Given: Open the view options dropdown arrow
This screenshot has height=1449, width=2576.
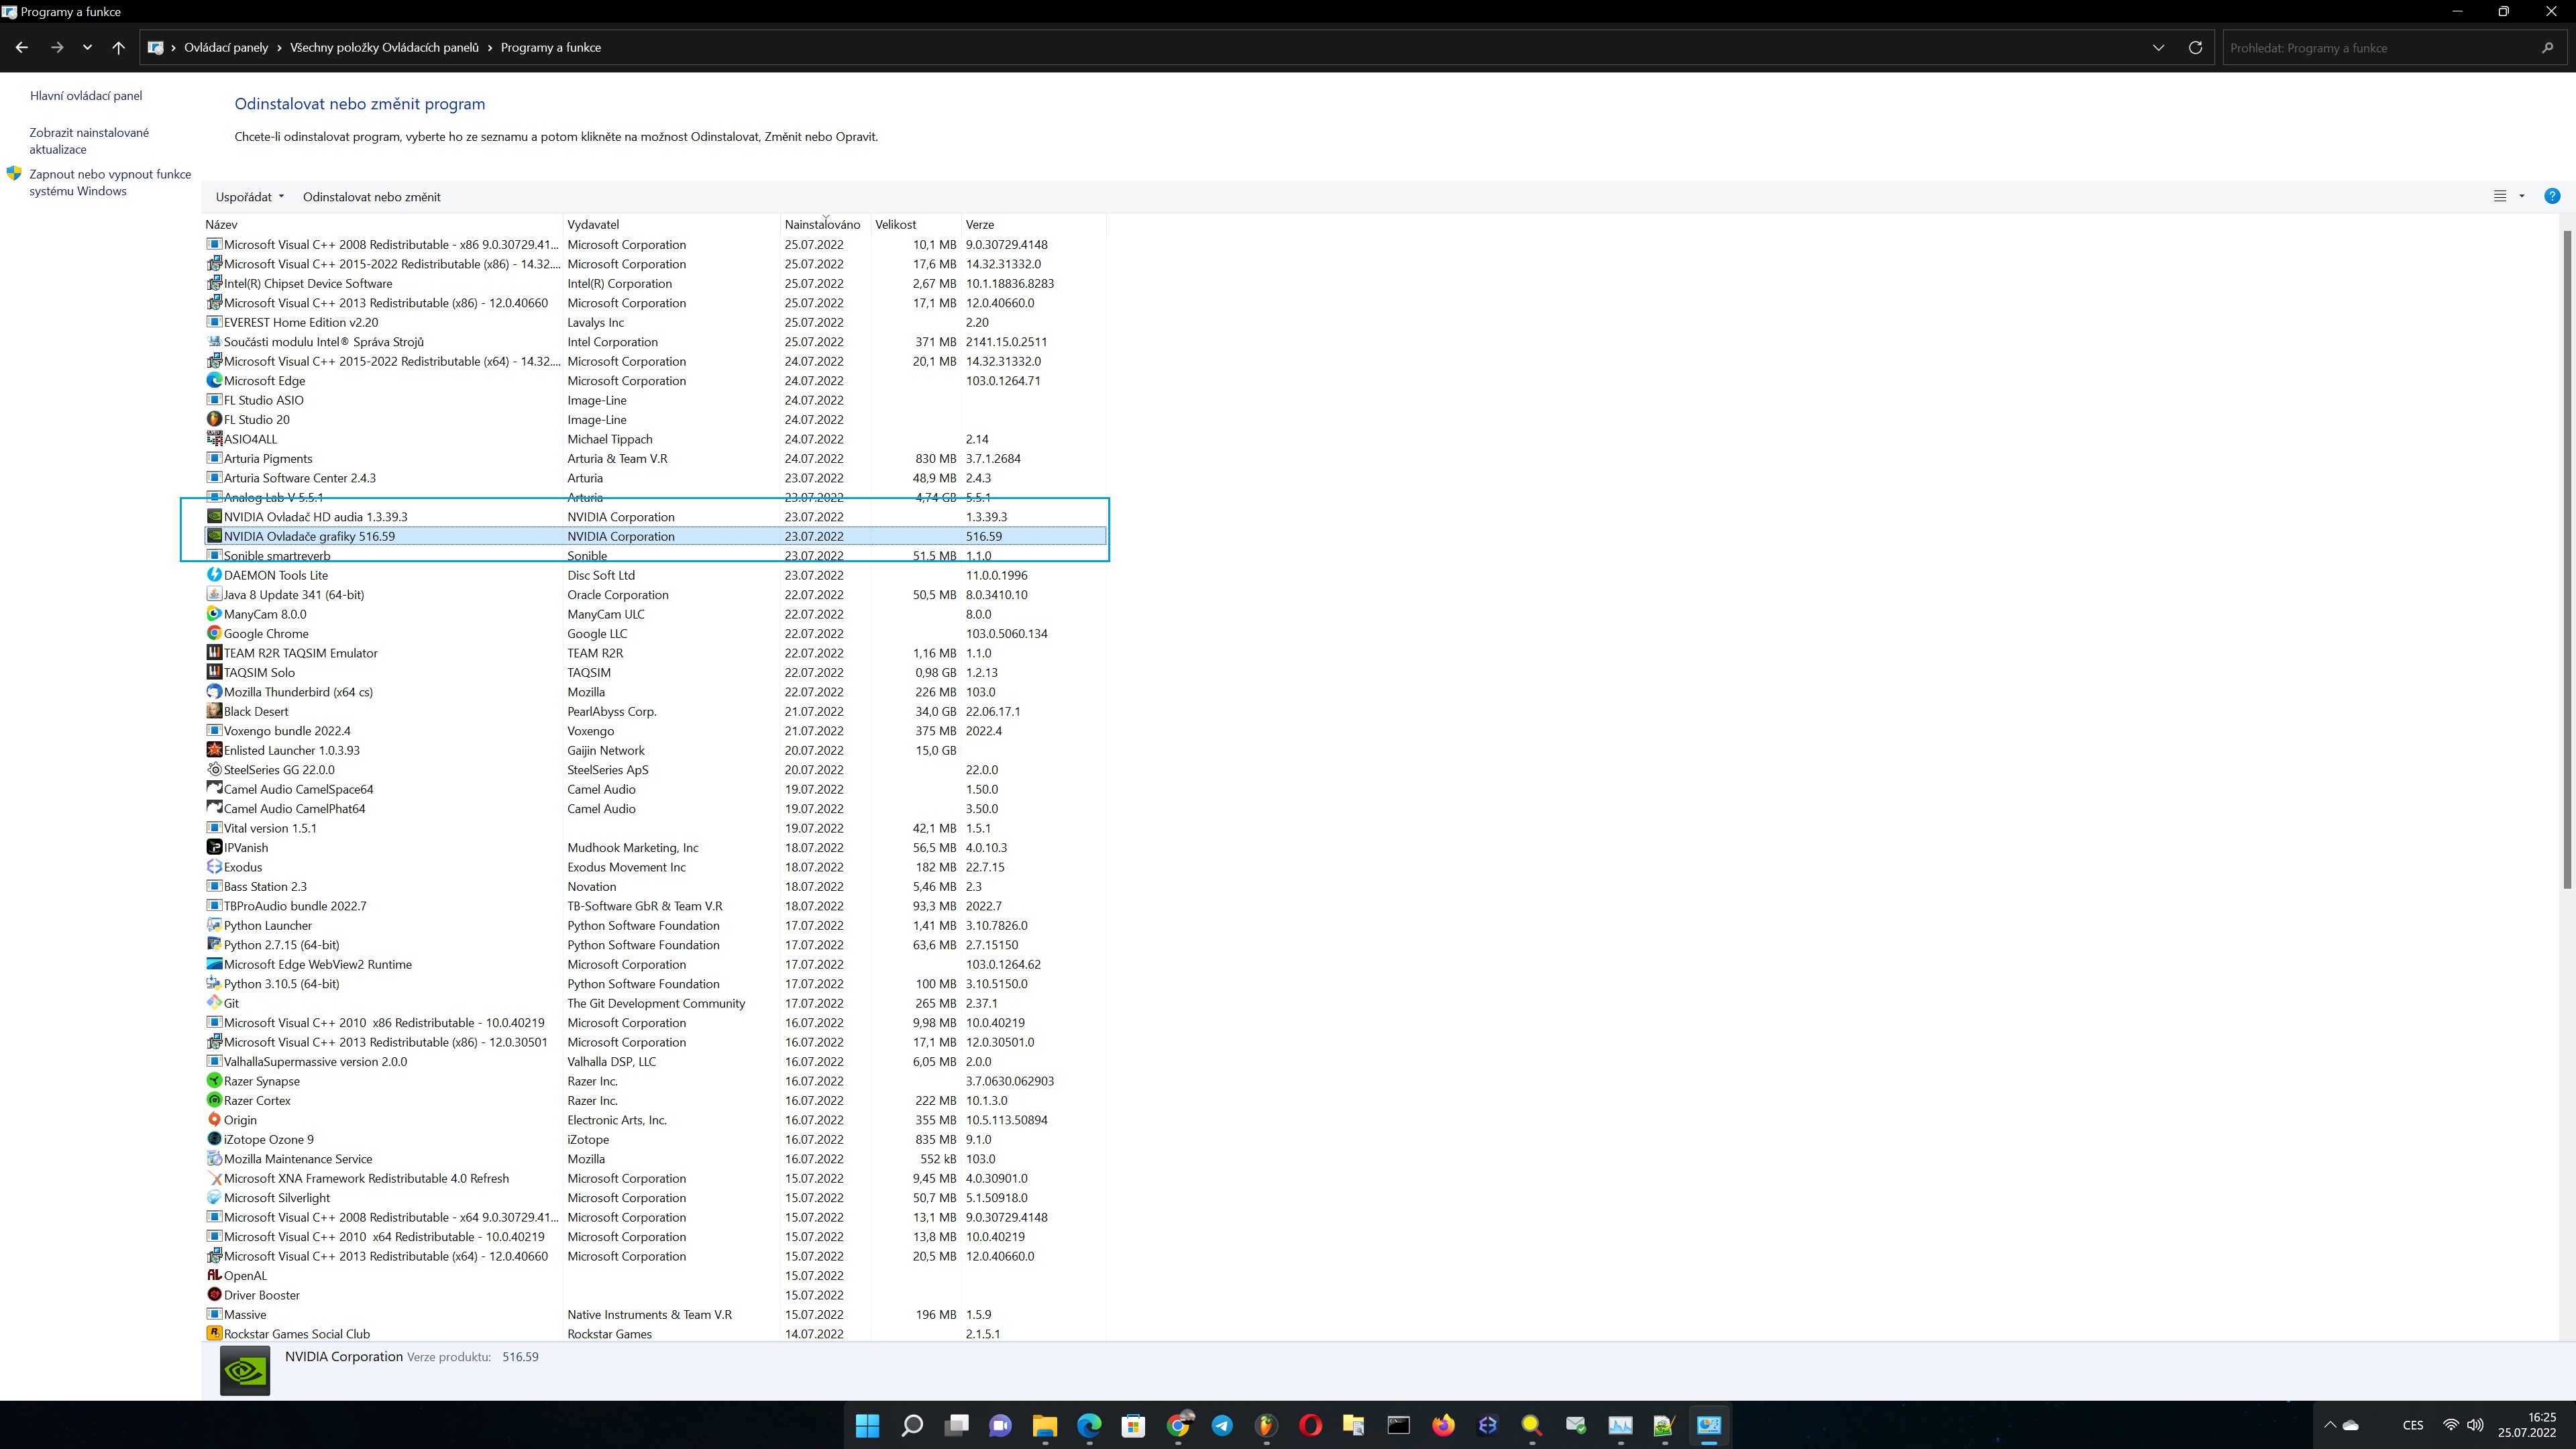Looking at the screenshot, I should click(x=2521, y=196).
